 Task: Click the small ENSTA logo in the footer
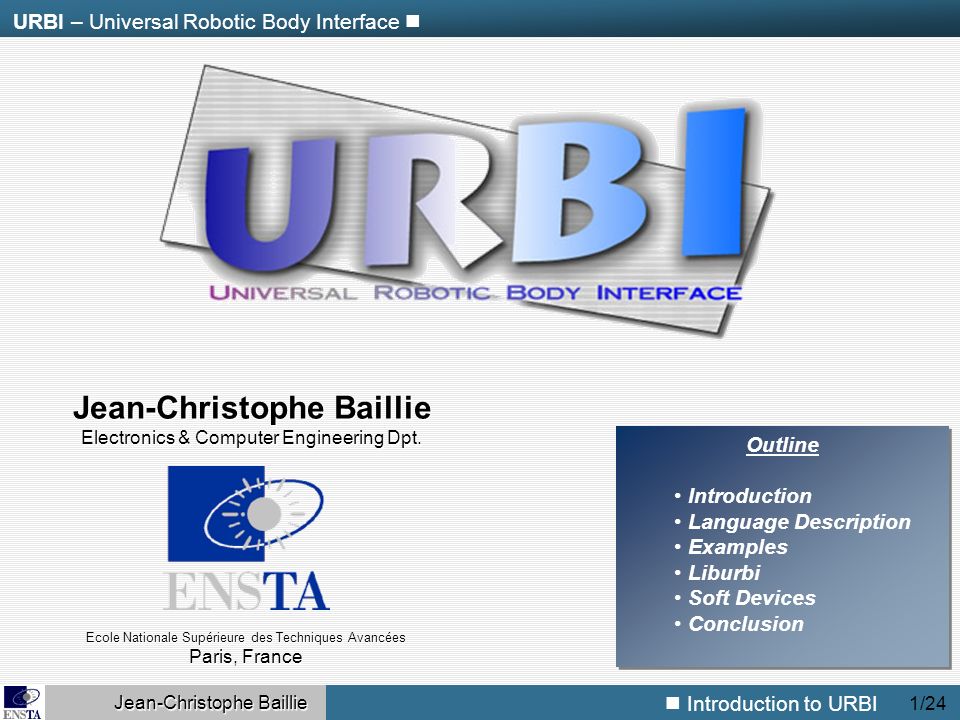pos(23,703)
